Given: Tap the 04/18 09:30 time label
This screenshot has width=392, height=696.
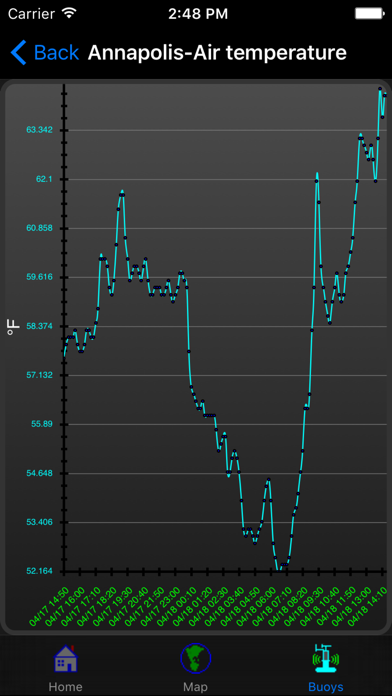Looking at the screenshot, I should click(x=303, y=606).
